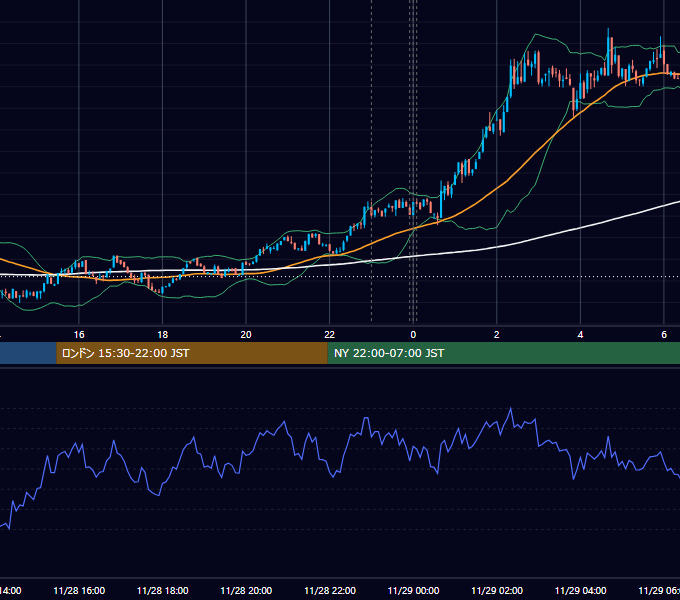
Task: Click the 11/28 18:00 timestamp label
Action: pos(163,591)
